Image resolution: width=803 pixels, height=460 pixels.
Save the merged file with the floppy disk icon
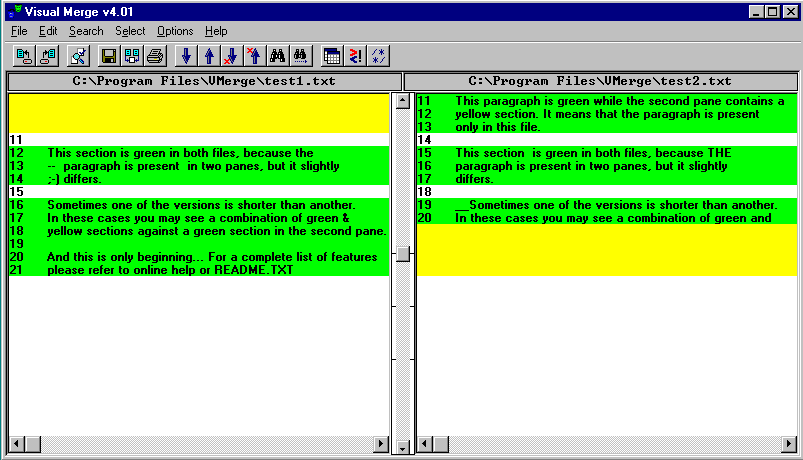tap(109, 56)
